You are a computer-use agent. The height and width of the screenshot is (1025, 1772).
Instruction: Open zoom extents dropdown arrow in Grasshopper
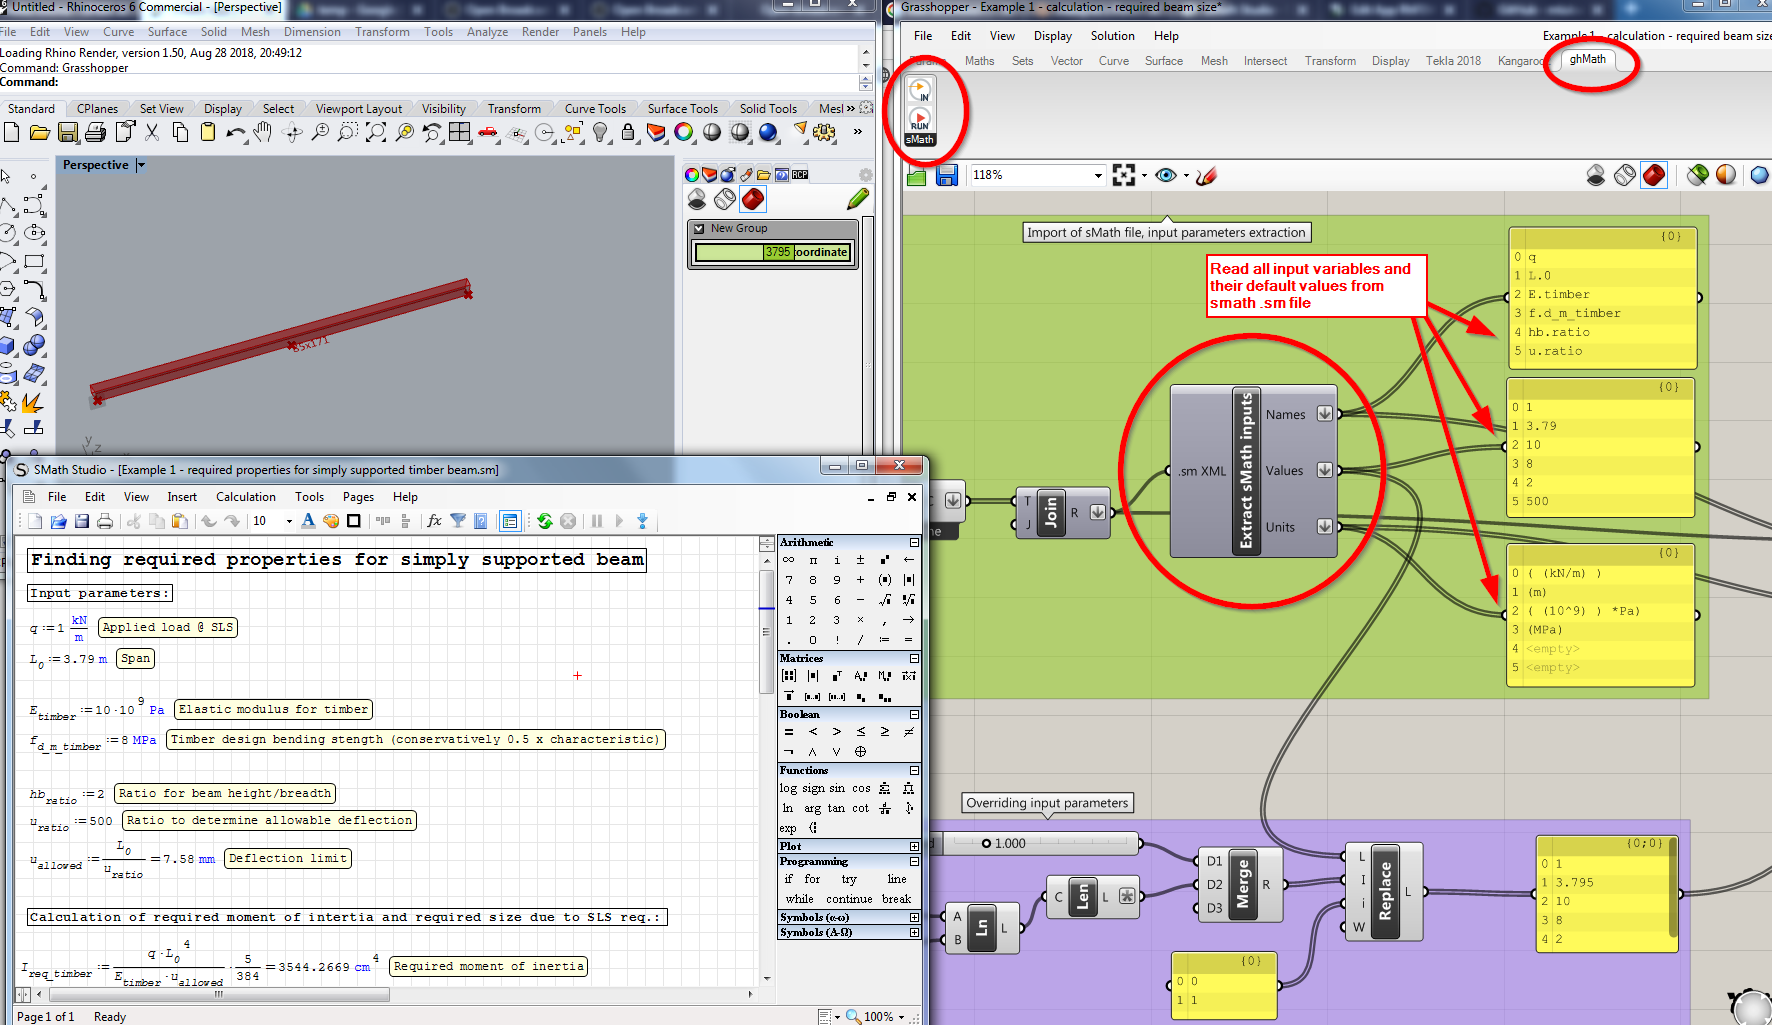(x=1144, y=176)
